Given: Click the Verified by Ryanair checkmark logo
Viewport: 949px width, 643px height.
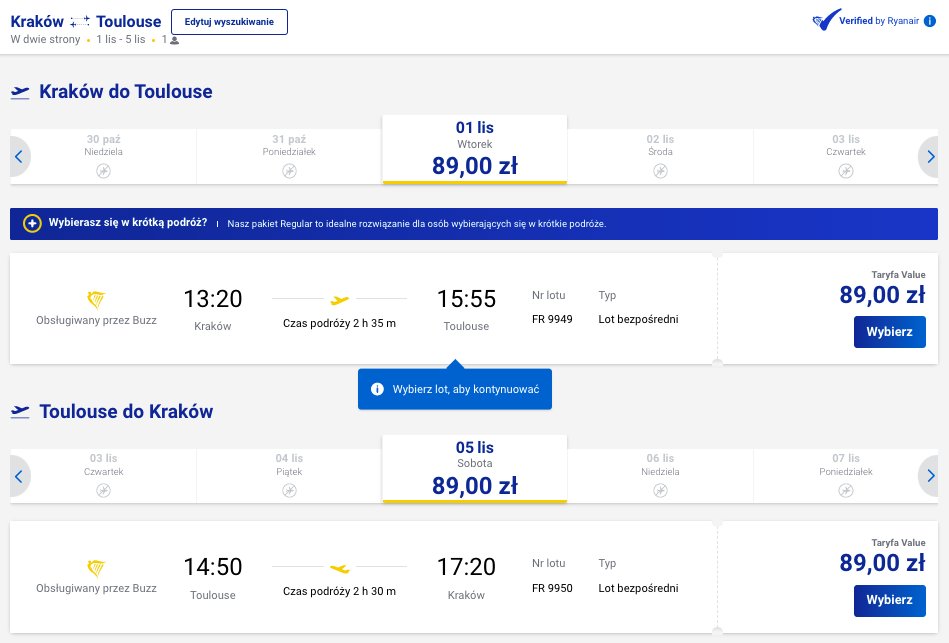Looking at the screenshot, I should point(826,20).
